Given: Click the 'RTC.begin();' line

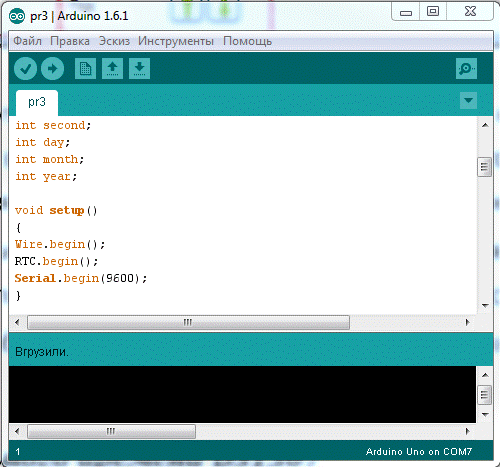Looking at the screenshot, I should tap(56, 261).
